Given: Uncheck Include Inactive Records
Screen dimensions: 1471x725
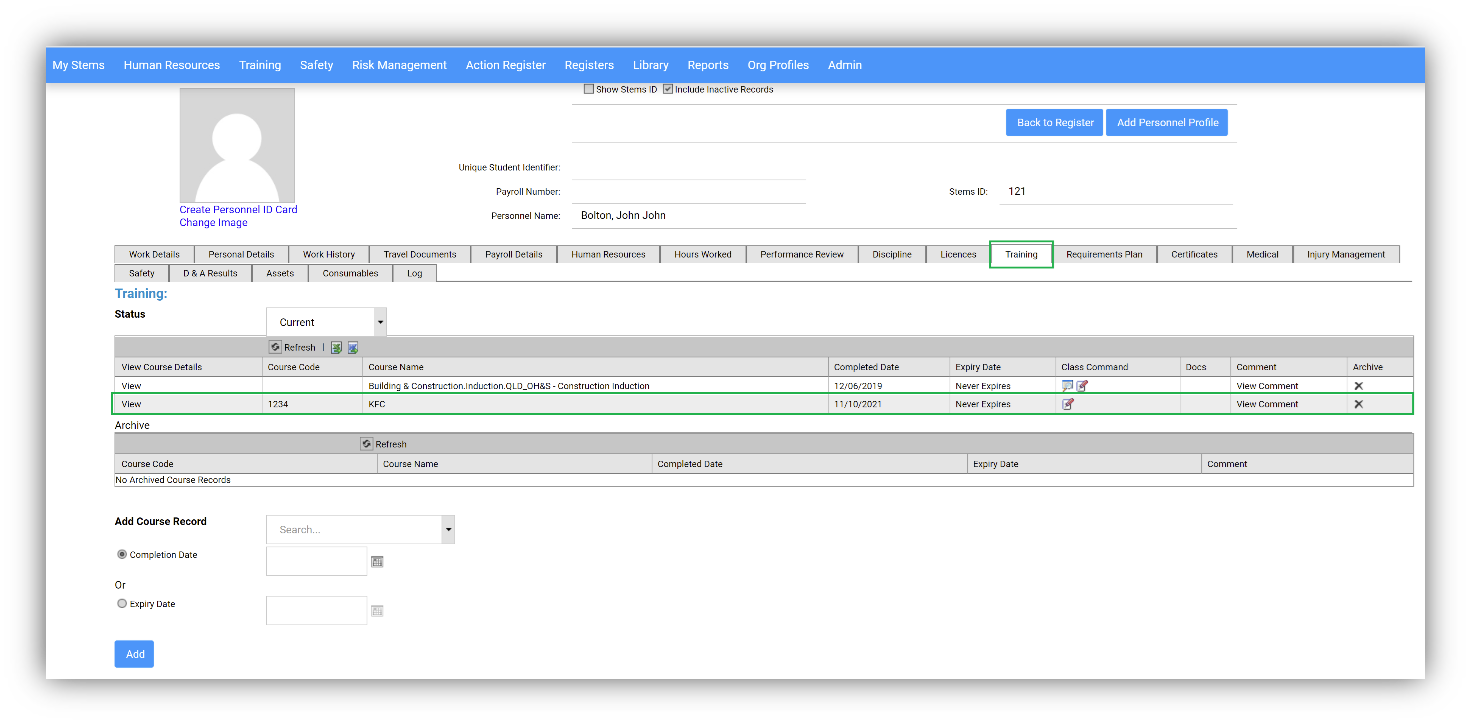Looking at the screenshot, I should [668, 89].
